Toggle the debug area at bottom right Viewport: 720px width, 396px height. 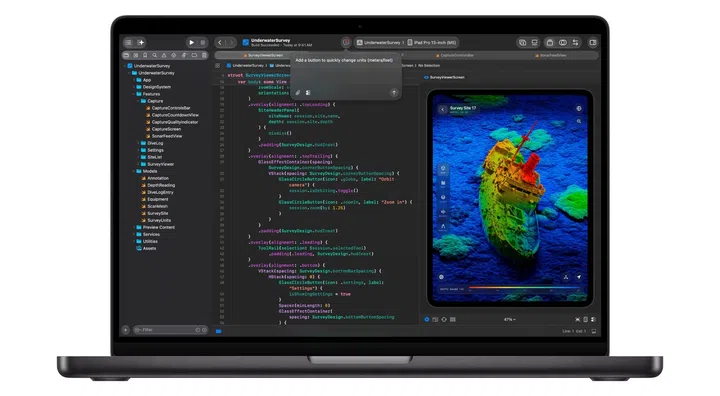click(x=594, y=331)
